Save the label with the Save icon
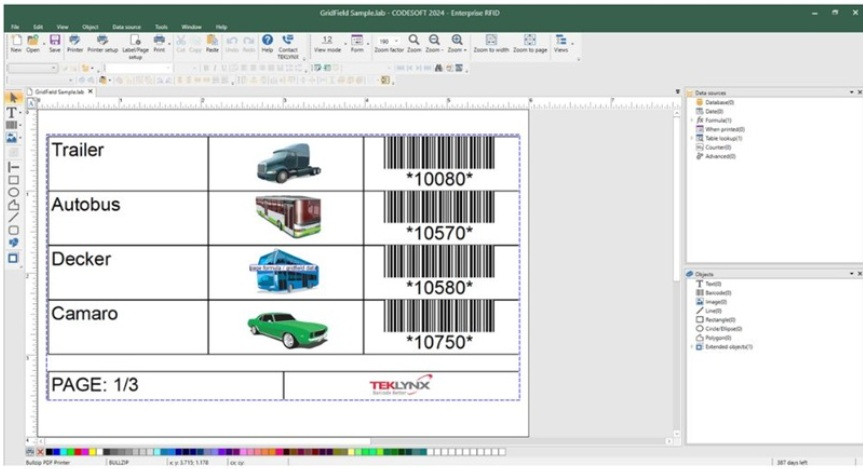The width and height of the screenshot is (863, 469). click(x=54, y=43)
